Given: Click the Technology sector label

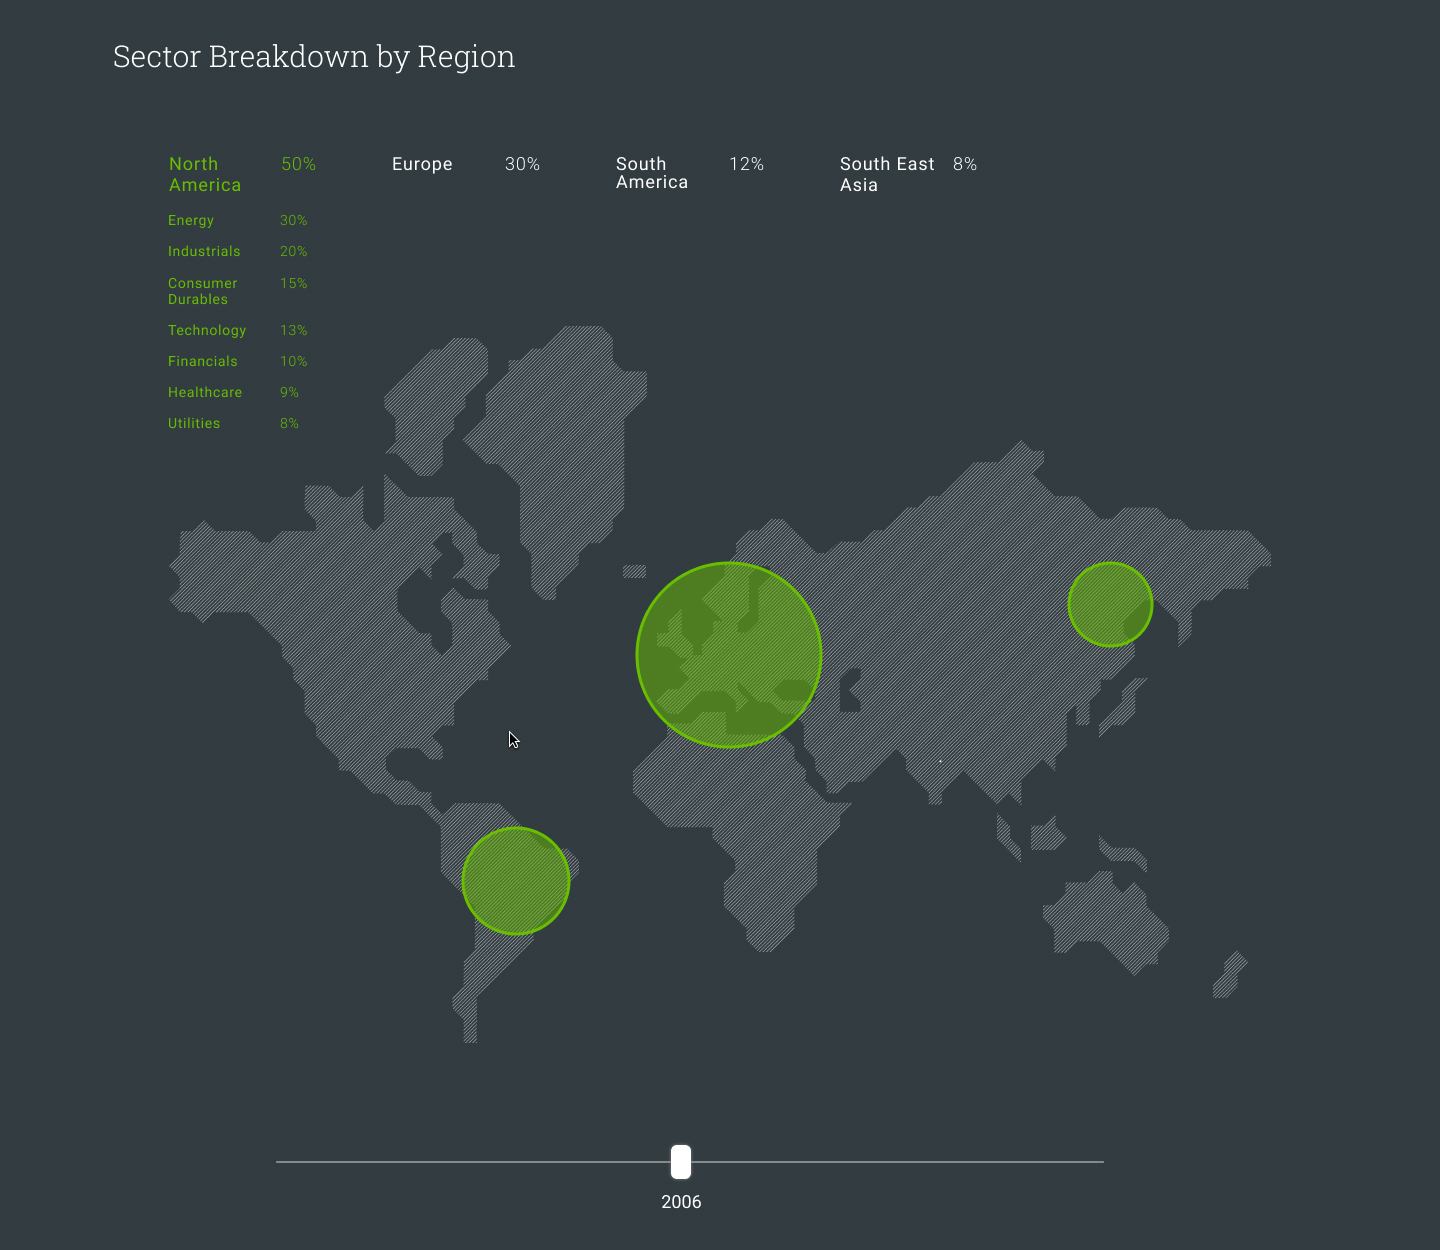Looking at the screenshot, I should (207, 330).
